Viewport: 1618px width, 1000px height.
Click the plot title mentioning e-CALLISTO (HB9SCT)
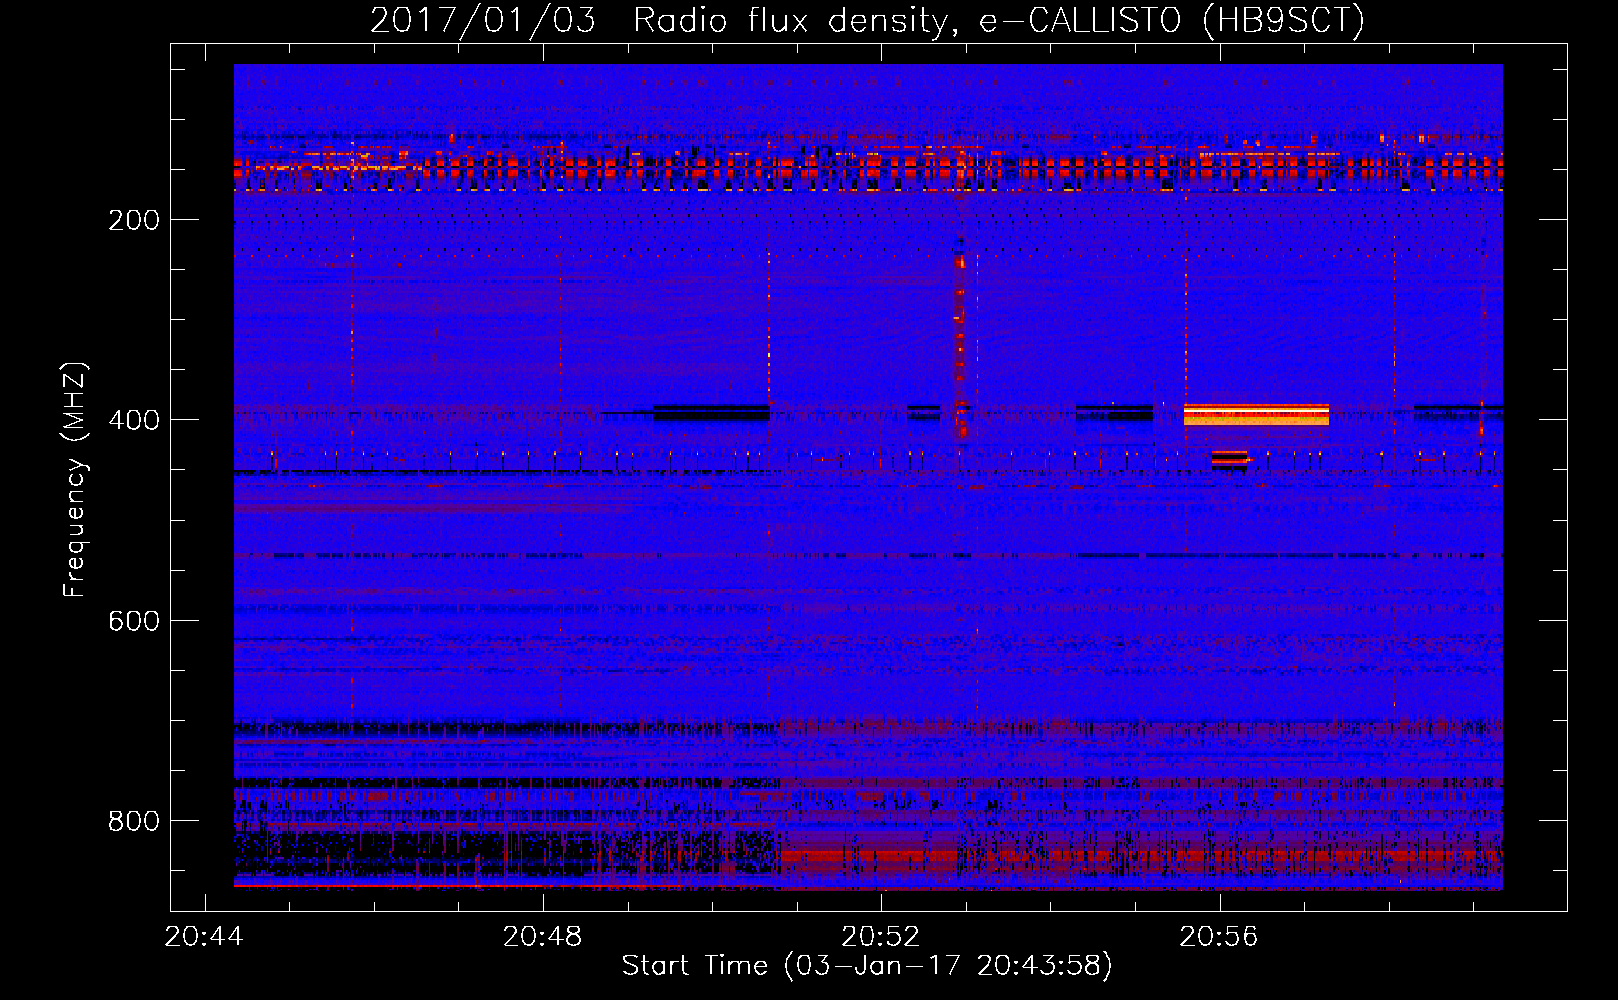(x=867, y=20)
